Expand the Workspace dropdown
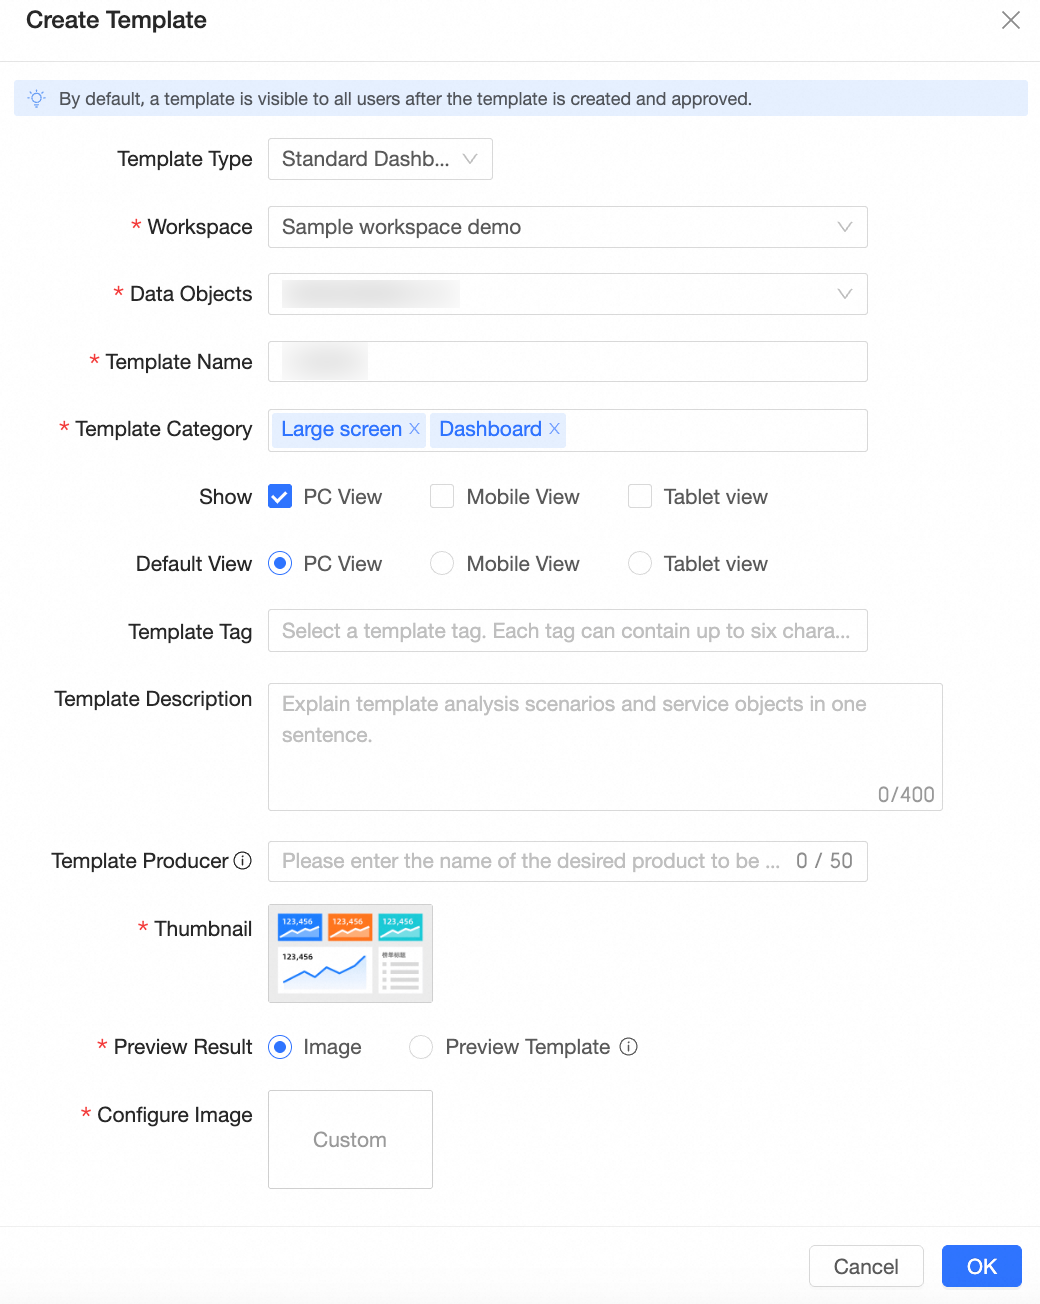This screenshot has height=1304, width=1040. click(x=567, y=227)
